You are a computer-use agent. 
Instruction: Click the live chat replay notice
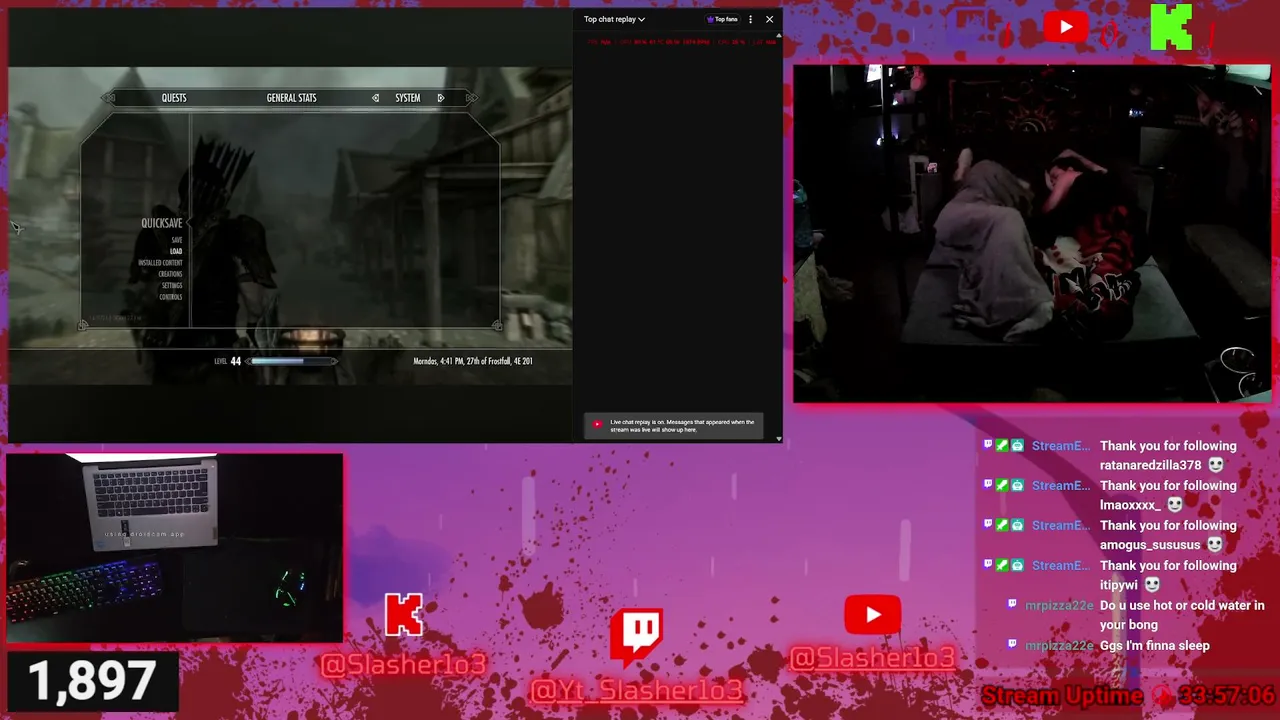coord(674,426)
